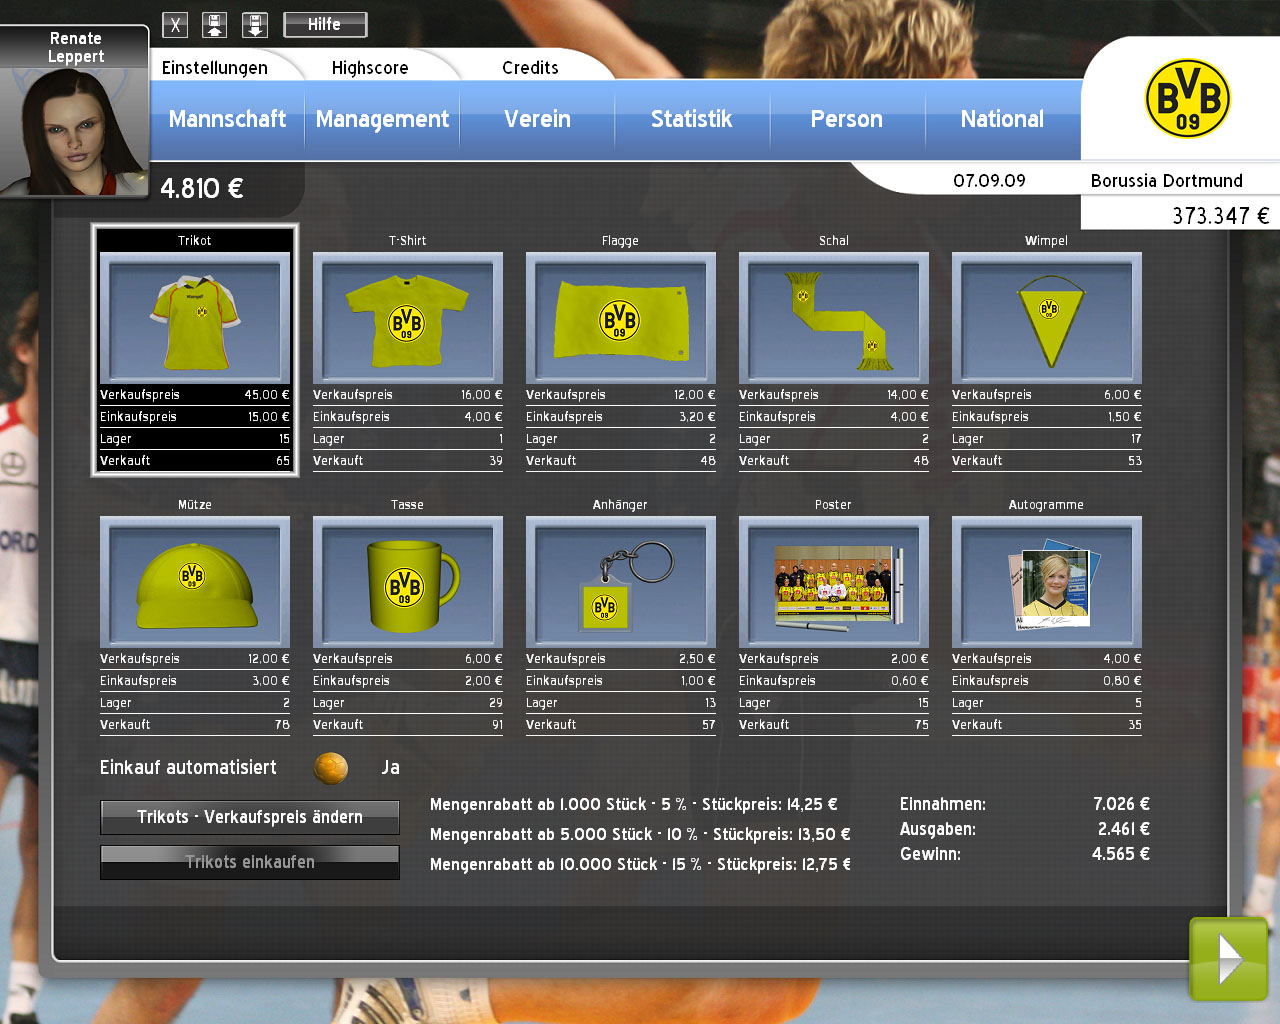Click the Hilfe help button
This screenshot has width=1280, height=1024.
coord(325,24)
